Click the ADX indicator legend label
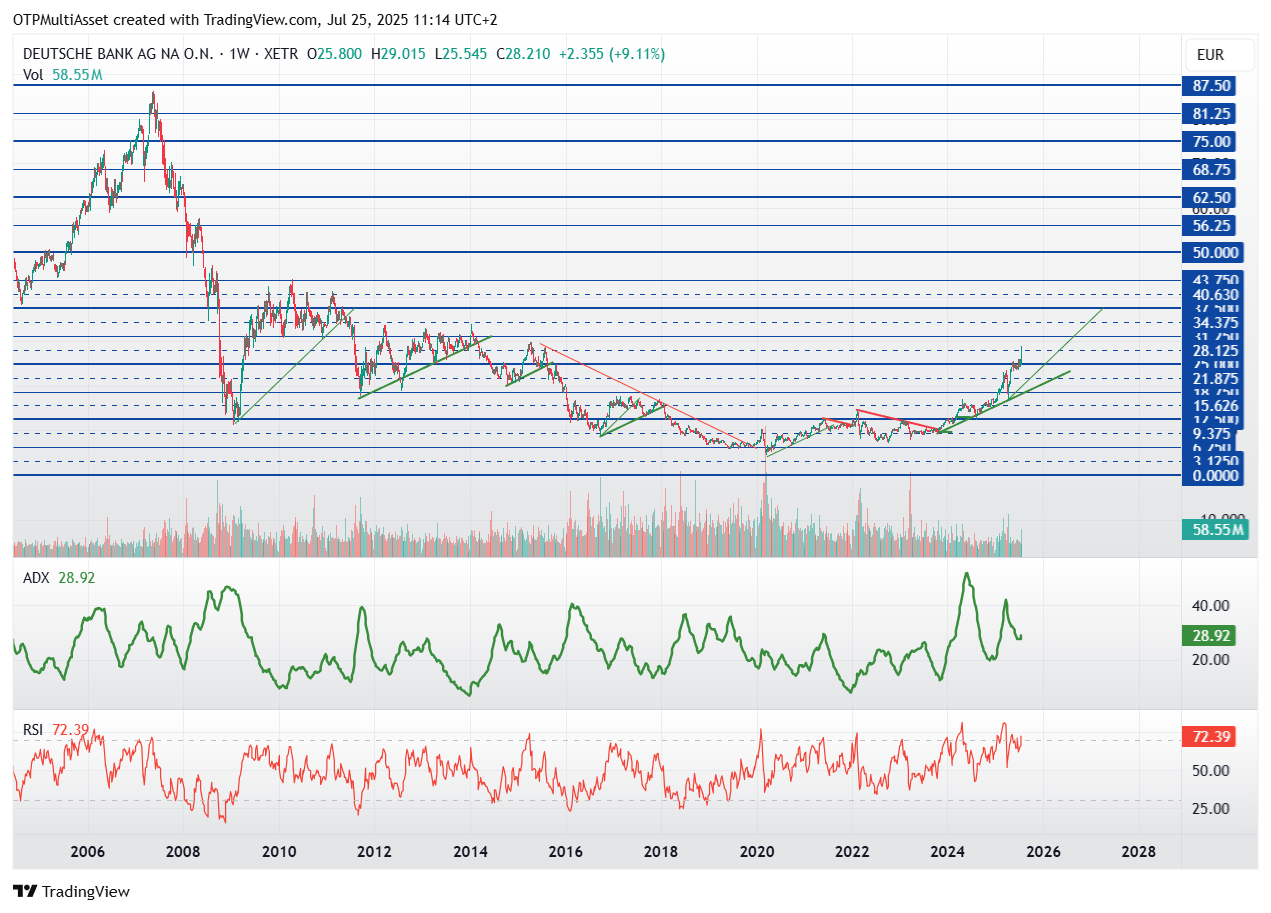The width and height of the screenshot is (1271, 913). click(36, 577)
